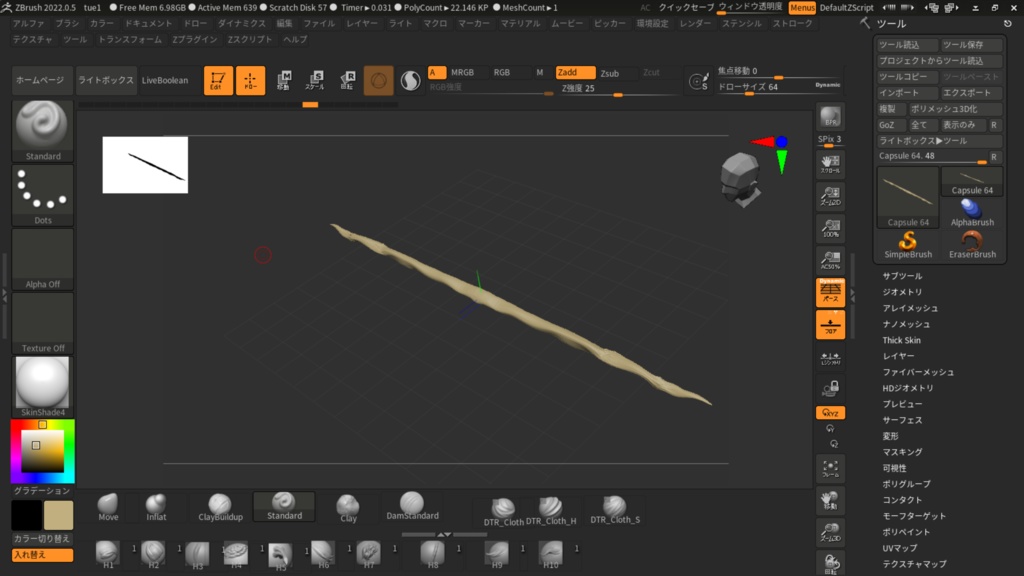The height and width of the screenshot is (576, 1024).
Task: Click the BPR render icon
Action: pyautogui.click(x=830, y=117)
